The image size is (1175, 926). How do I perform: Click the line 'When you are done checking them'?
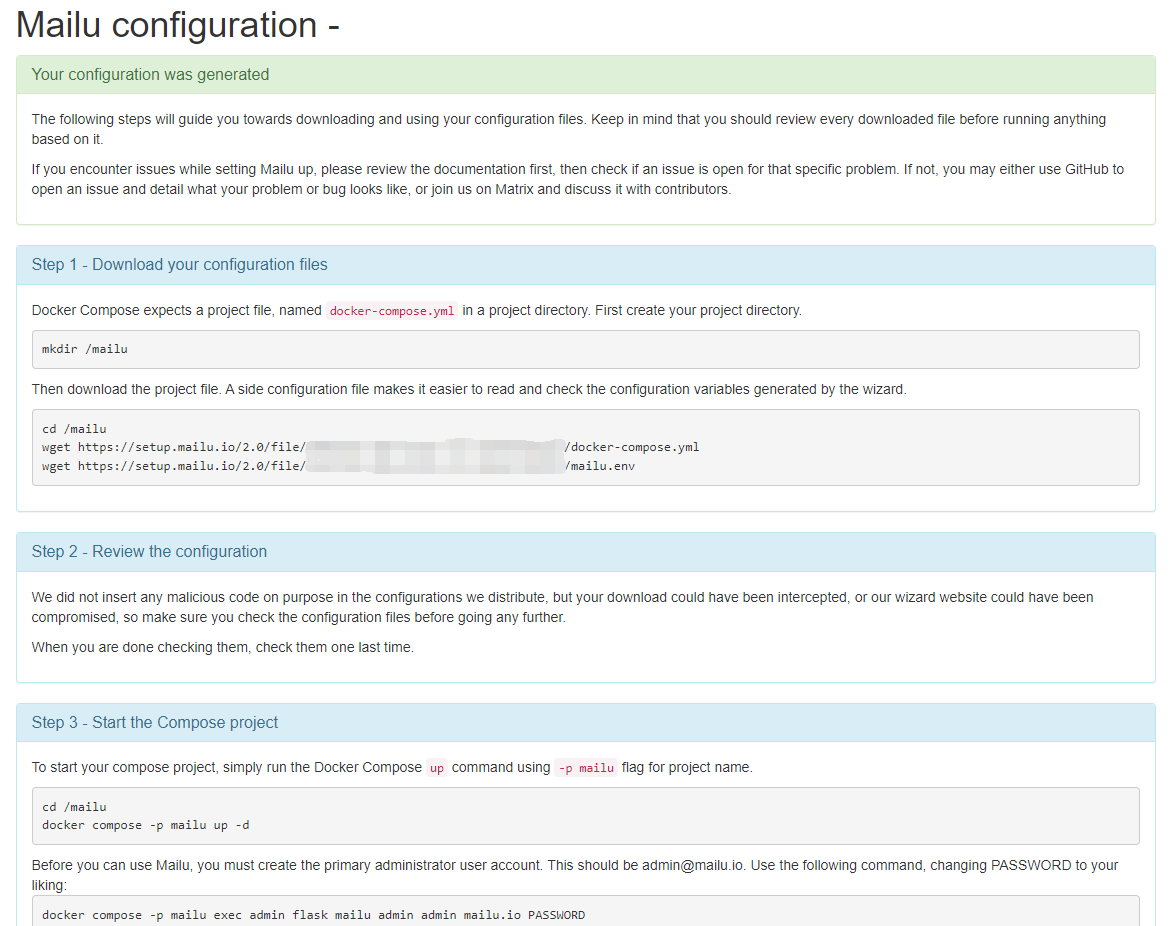[223, 647]
